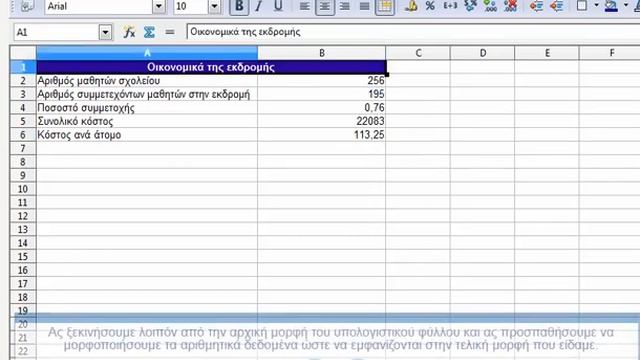Apply exponential E+3 number format

[x=450, y=6]
